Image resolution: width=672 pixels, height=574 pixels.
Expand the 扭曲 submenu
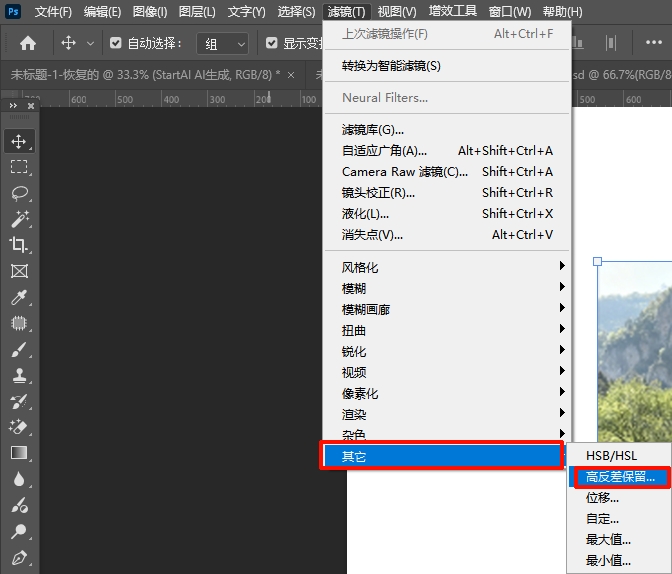click(446, 330)
